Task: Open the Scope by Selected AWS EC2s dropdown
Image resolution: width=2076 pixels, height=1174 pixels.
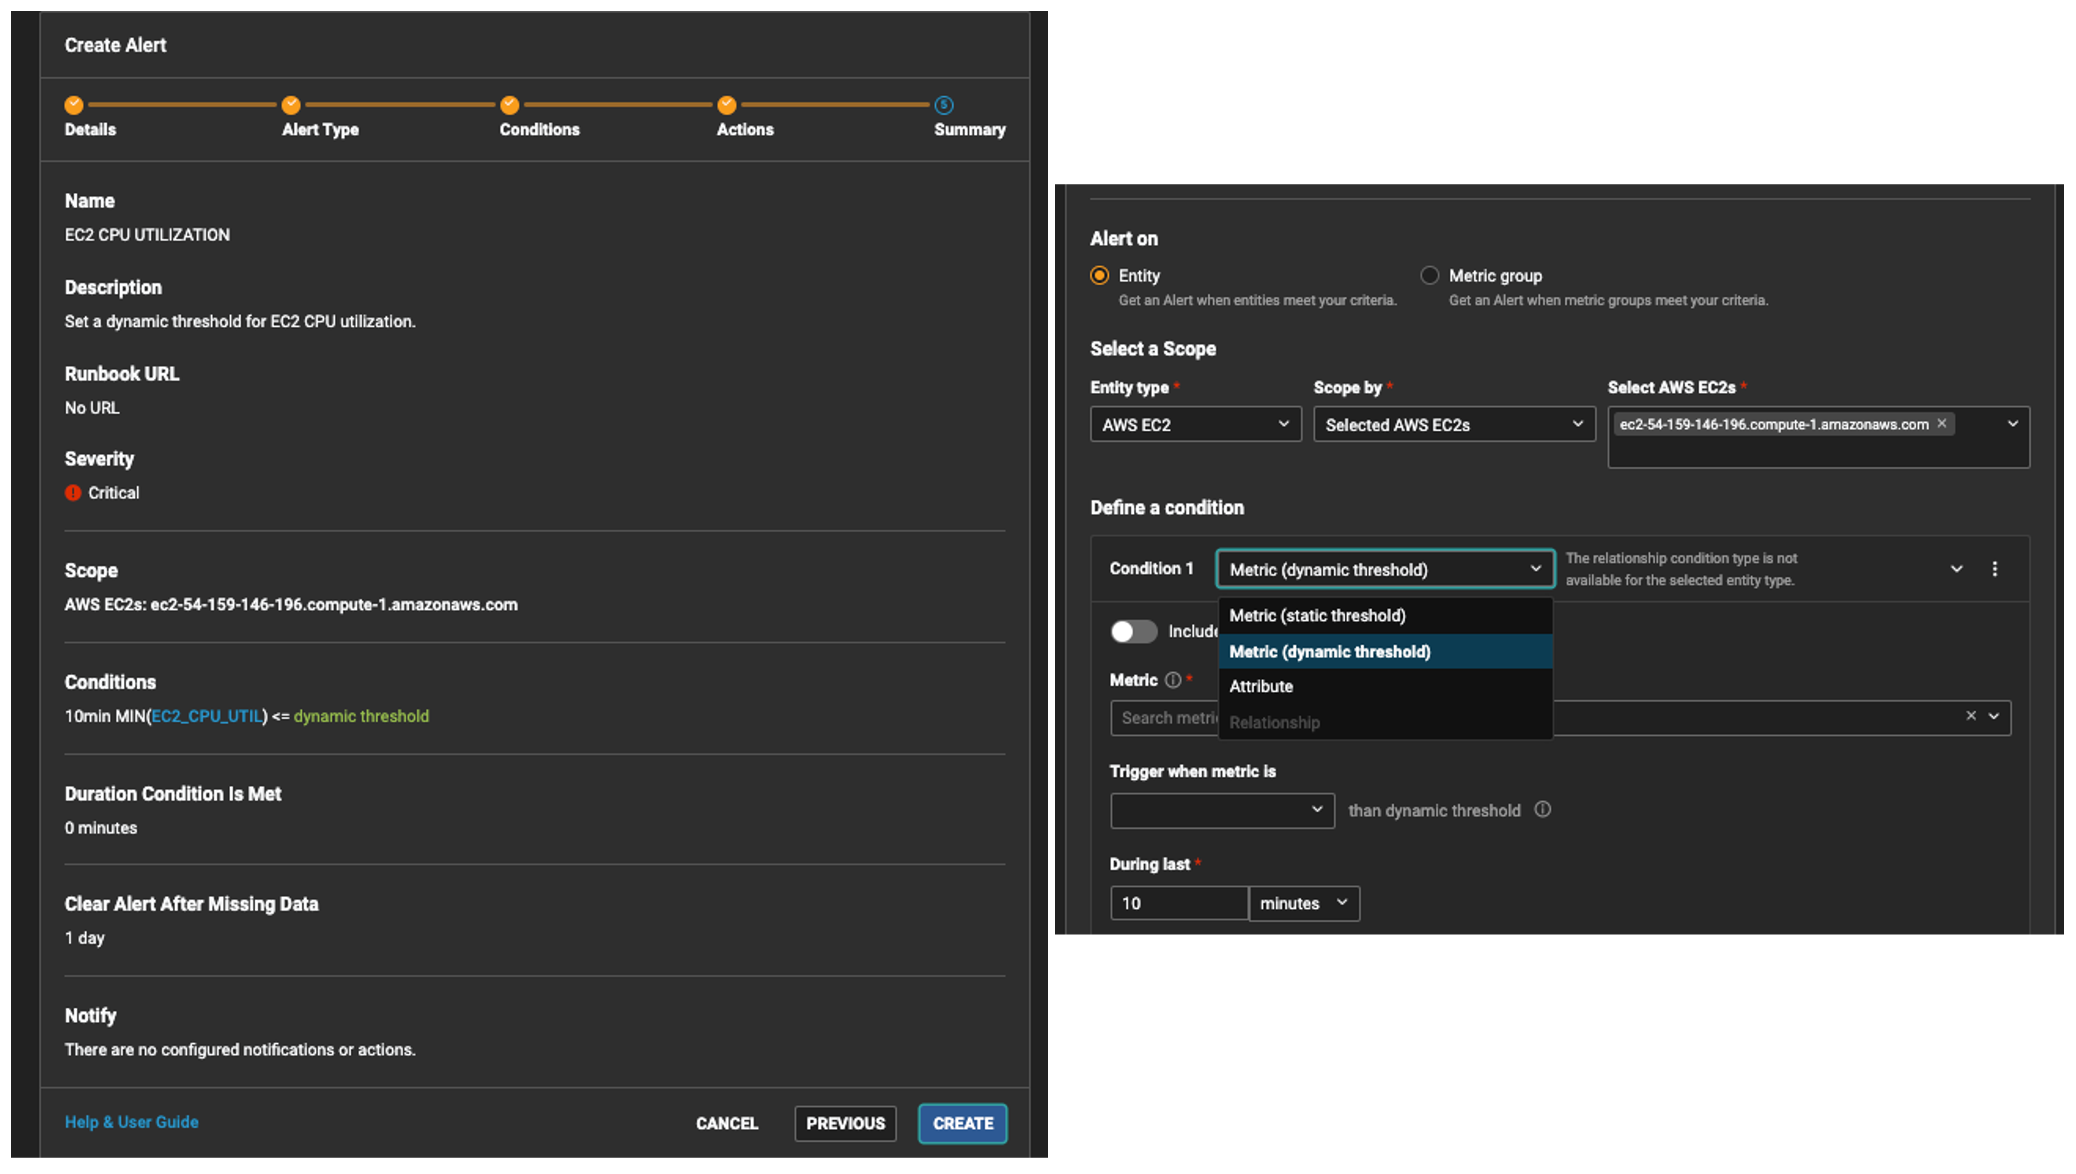Action: click(1453, 425)
